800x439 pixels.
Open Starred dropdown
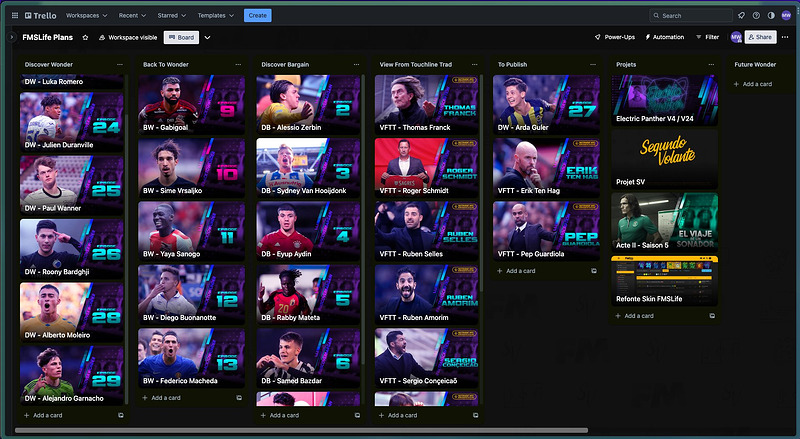171,15
